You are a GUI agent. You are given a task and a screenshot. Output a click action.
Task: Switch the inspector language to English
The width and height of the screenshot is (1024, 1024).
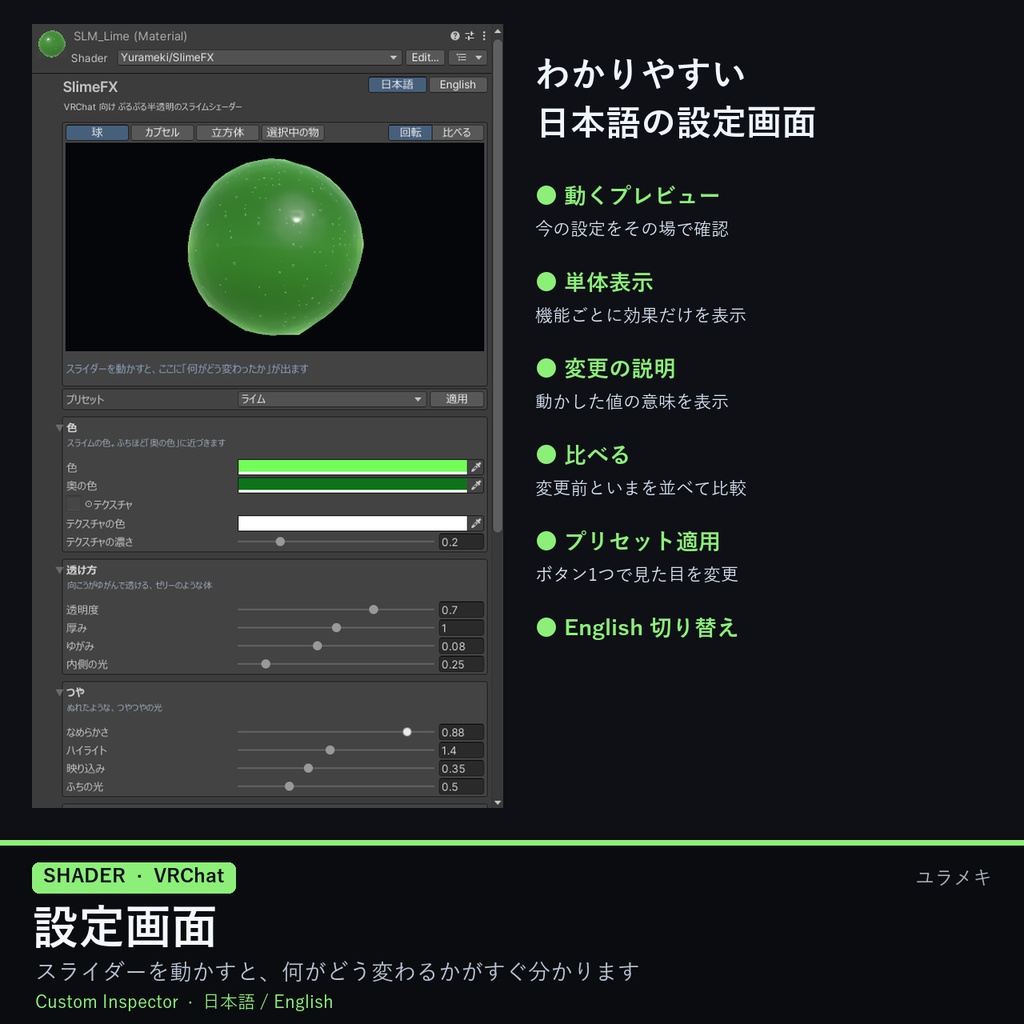(457, 85)
